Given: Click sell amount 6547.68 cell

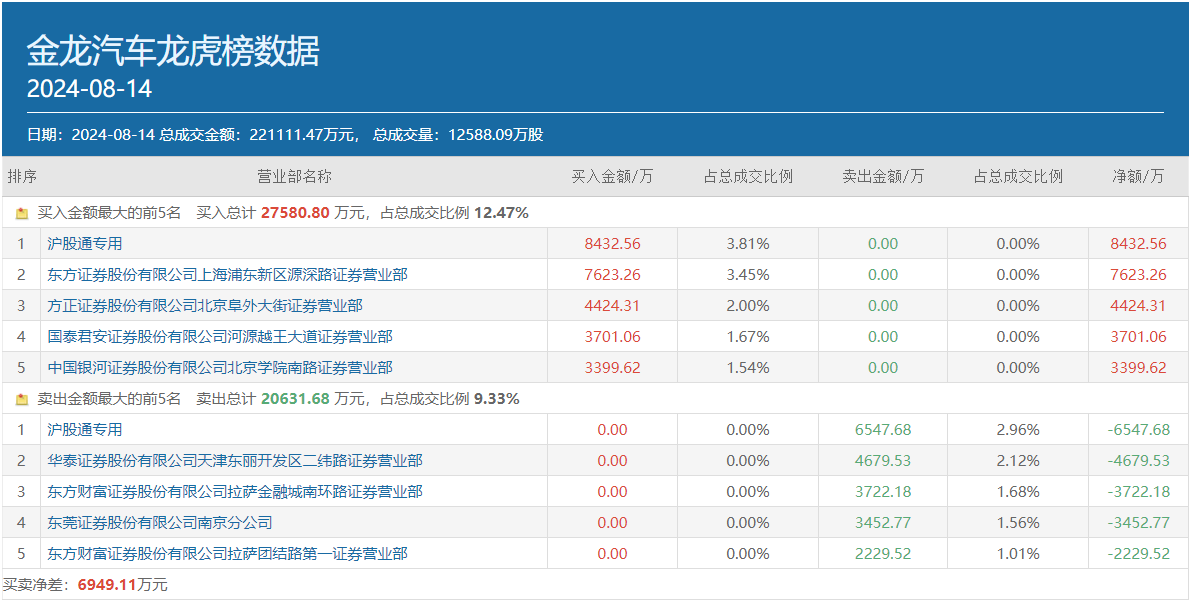Looking at the screenshot, I should (x=883, y=429).
